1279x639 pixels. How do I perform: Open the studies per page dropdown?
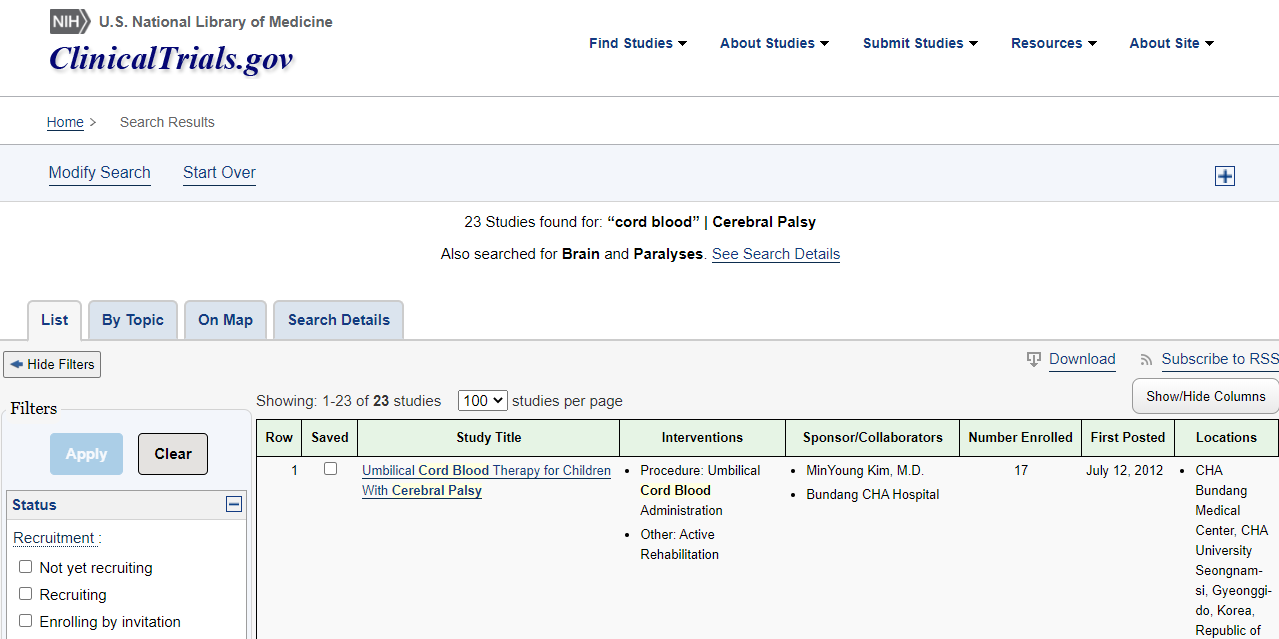coord(482,401)
